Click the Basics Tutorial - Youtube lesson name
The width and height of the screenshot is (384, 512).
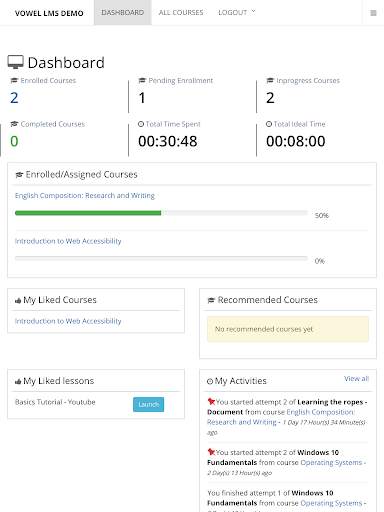tap(55, 402)
